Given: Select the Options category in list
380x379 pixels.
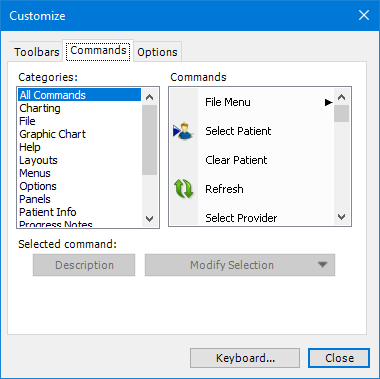Looking at the screenshot, I should [80, 186].
